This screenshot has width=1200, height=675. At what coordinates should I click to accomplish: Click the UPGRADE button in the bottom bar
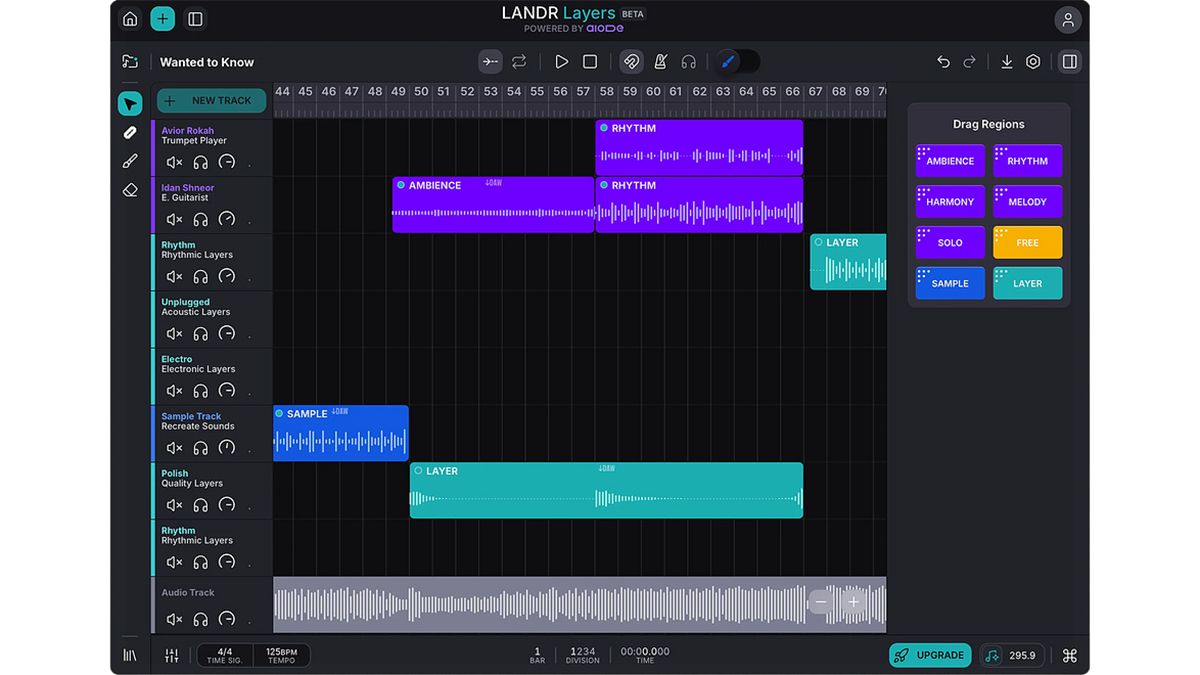930,655
